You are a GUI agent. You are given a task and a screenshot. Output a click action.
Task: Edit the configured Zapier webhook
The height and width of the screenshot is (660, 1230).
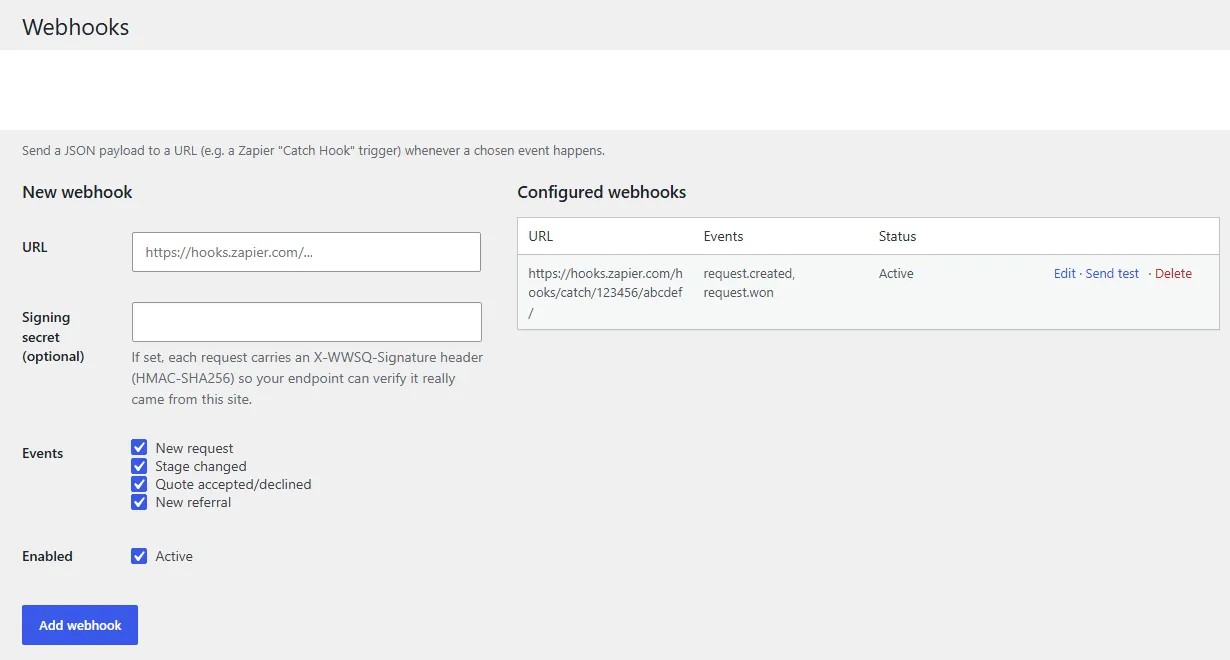(1065, 273)
